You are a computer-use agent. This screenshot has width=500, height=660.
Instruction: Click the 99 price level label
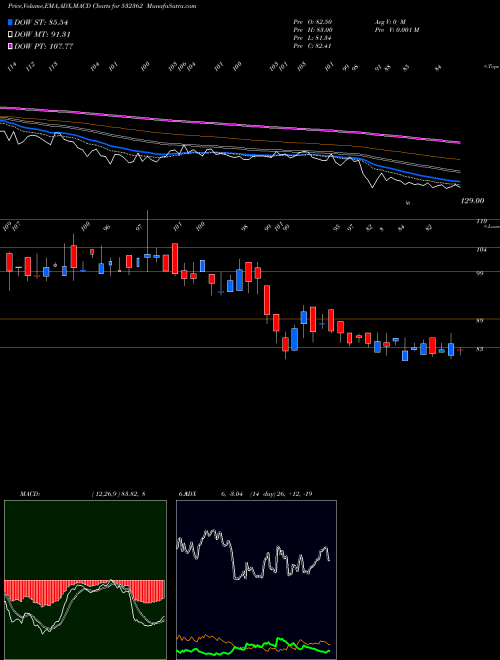479,274
